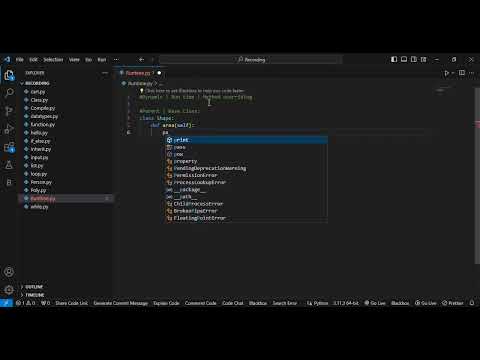Open the Explorer view in activity bar

pyautogui.click(x=9, y=75)
